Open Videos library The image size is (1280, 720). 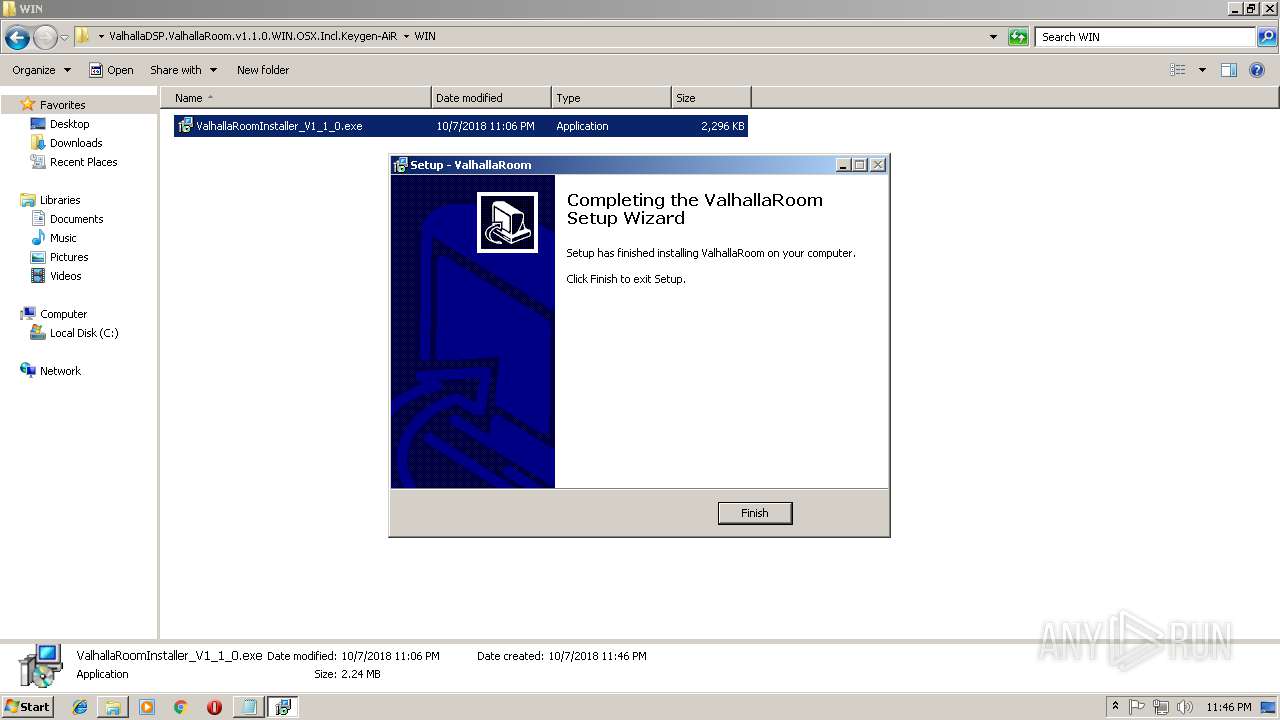65,276
